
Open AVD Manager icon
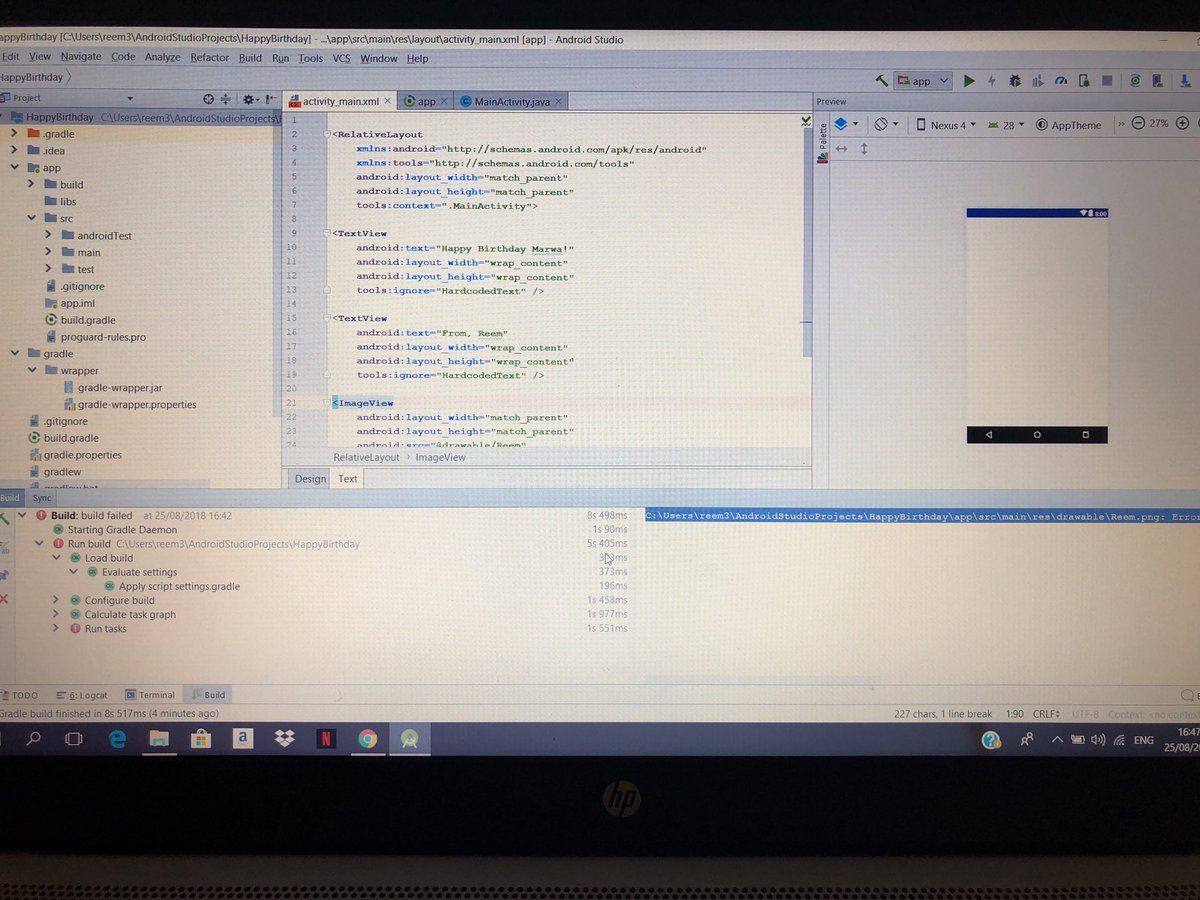tap(1158, 81)
